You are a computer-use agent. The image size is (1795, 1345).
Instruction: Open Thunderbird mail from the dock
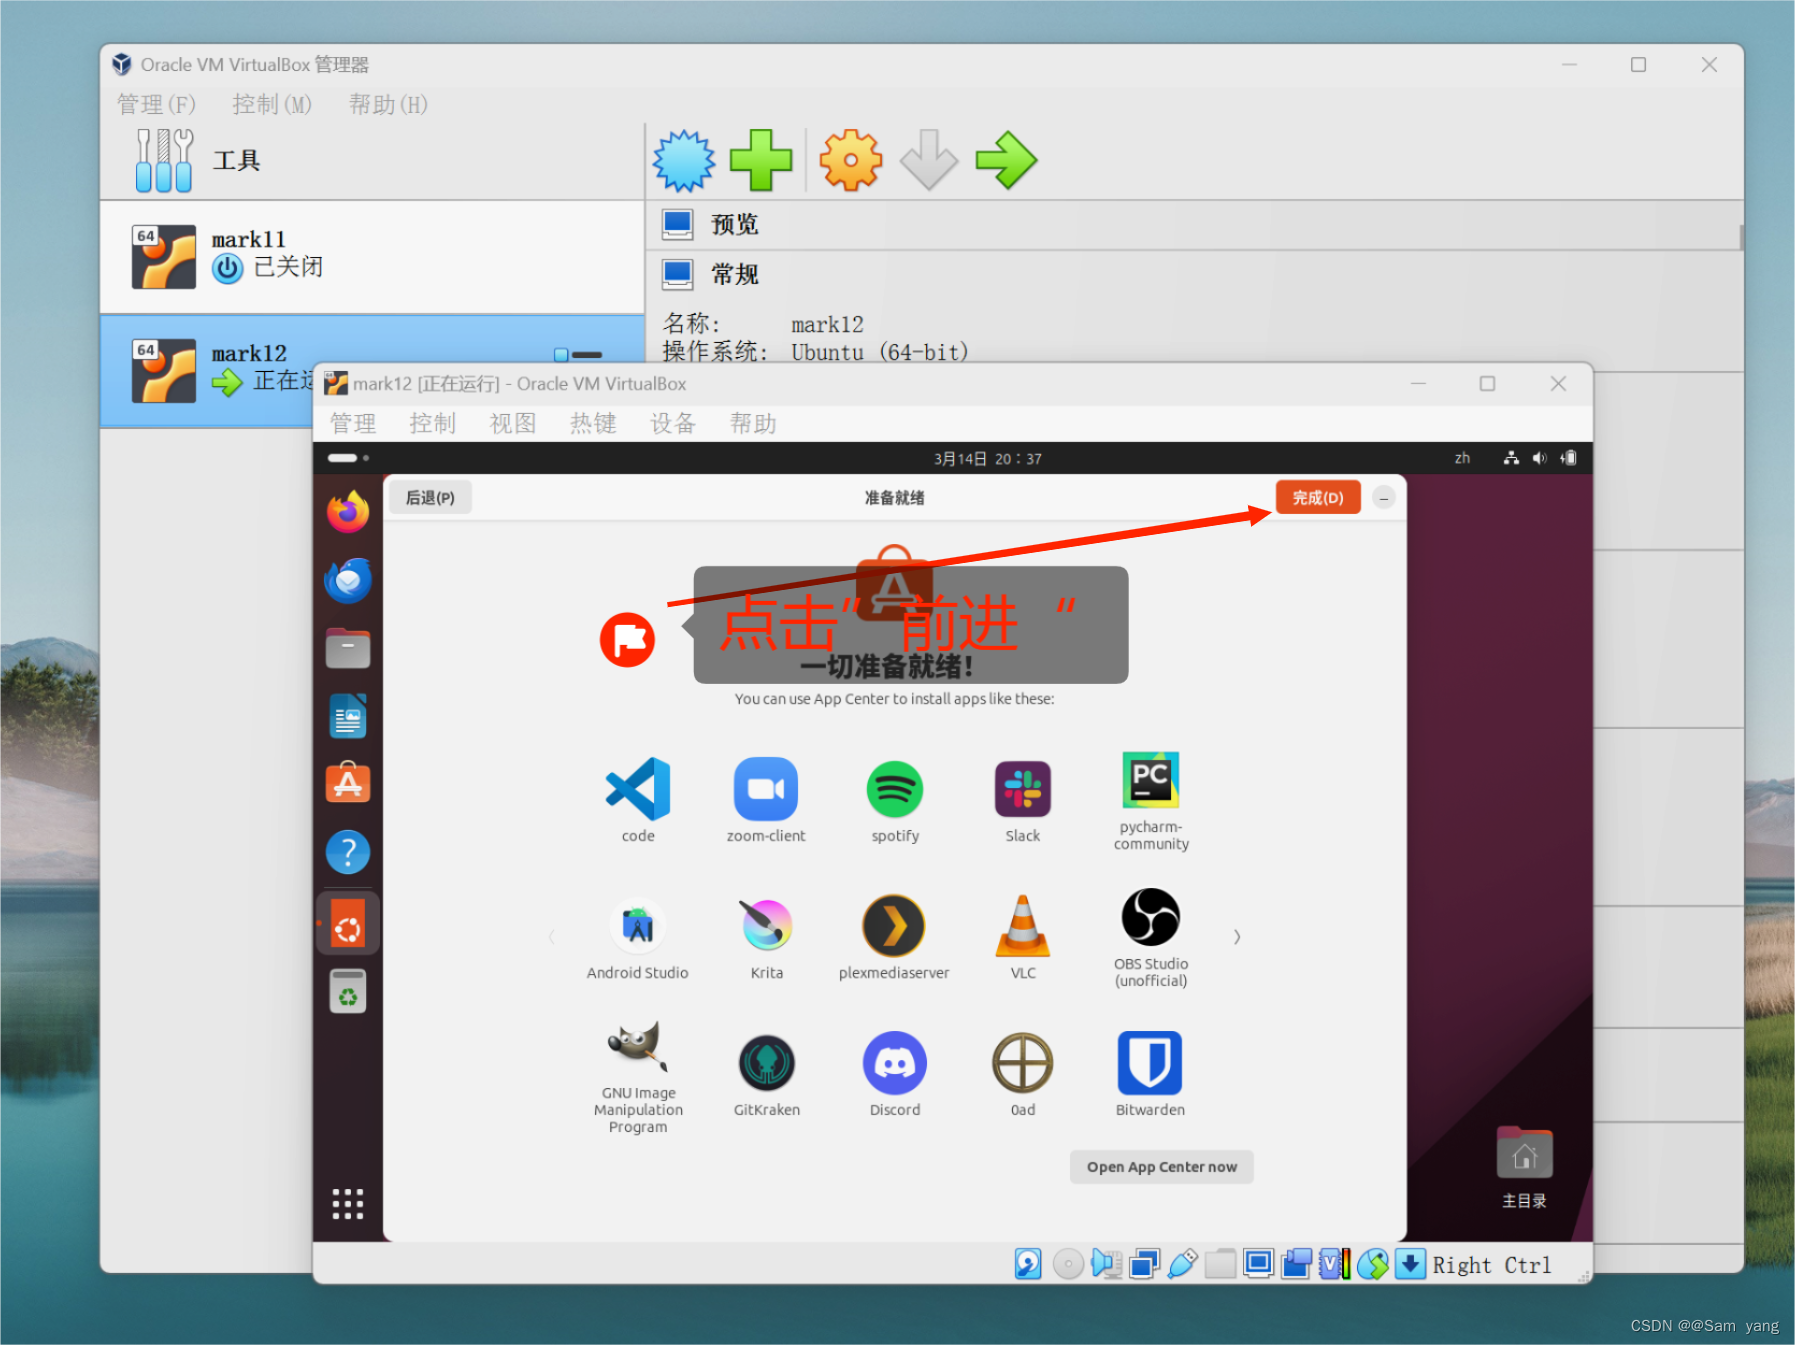348,580
